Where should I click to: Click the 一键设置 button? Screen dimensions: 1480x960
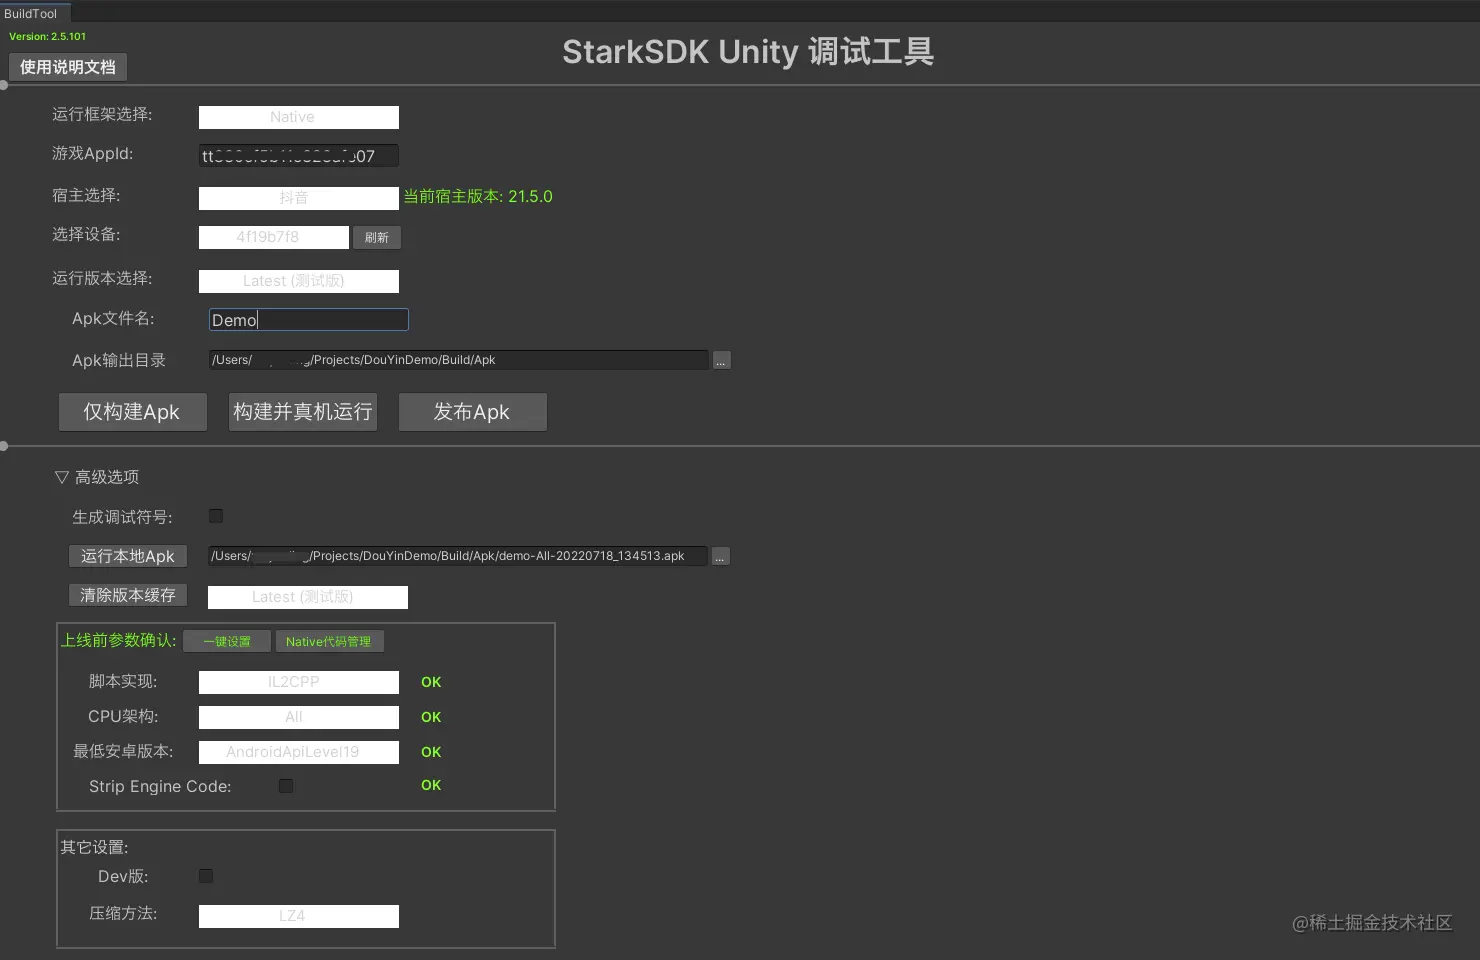click(x=227, y=641)
